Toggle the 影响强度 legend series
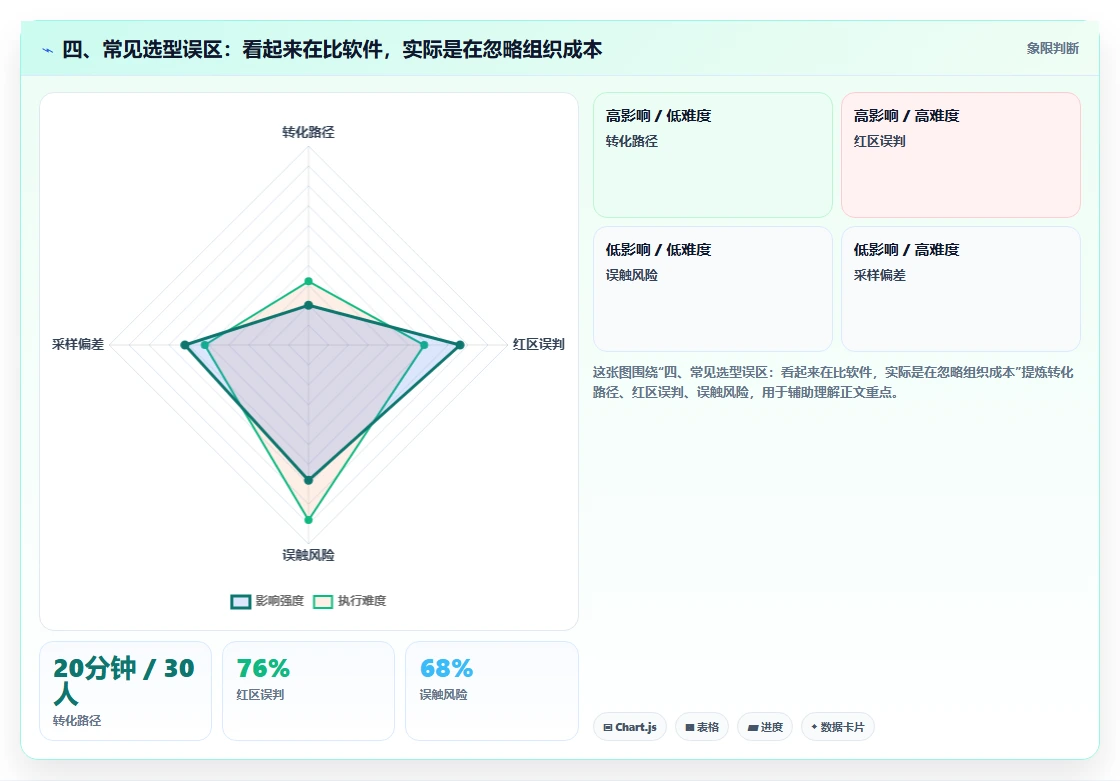1120x781 pixels. tap(267, 601)
